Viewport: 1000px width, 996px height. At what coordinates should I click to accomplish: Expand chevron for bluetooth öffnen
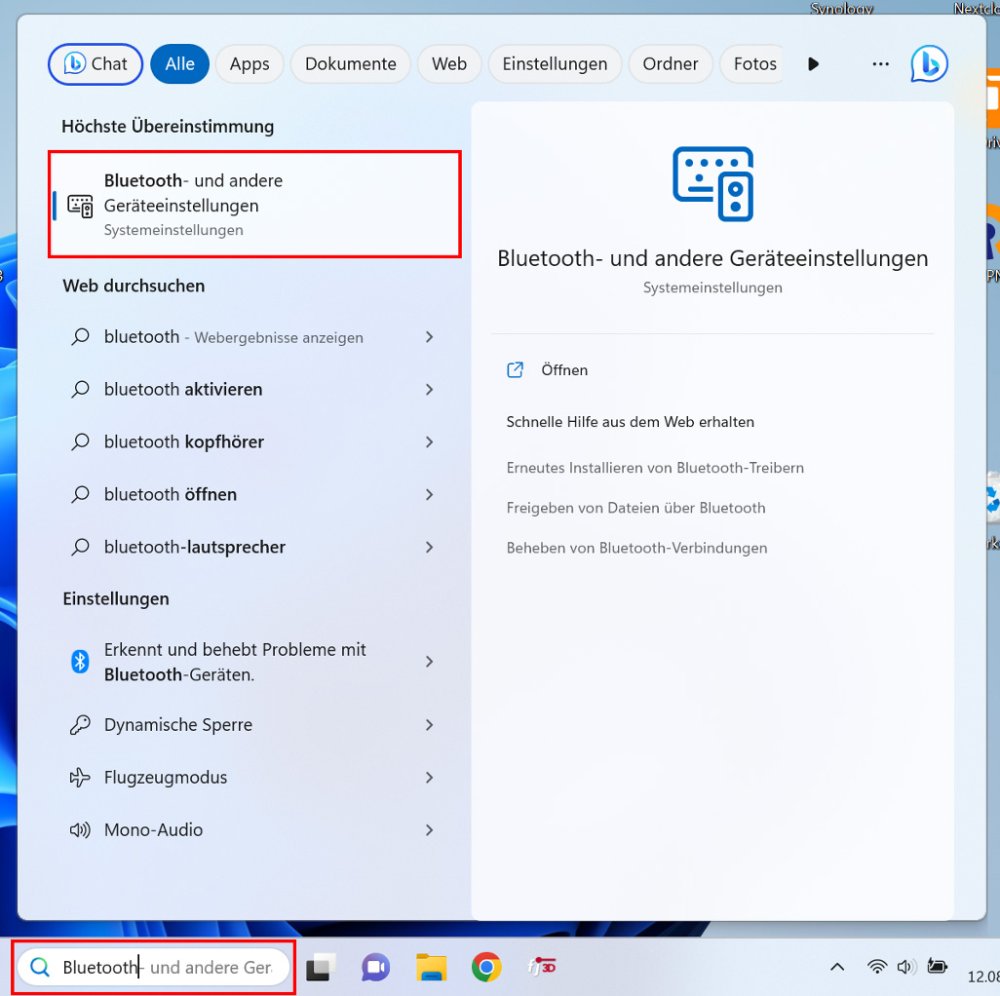(429, 494)
